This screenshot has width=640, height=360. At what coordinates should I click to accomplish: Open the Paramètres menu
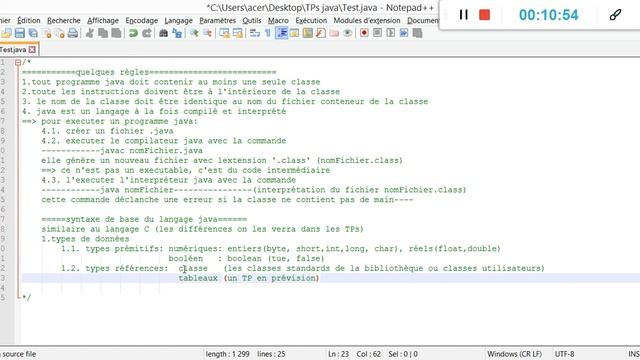[218, 20]
